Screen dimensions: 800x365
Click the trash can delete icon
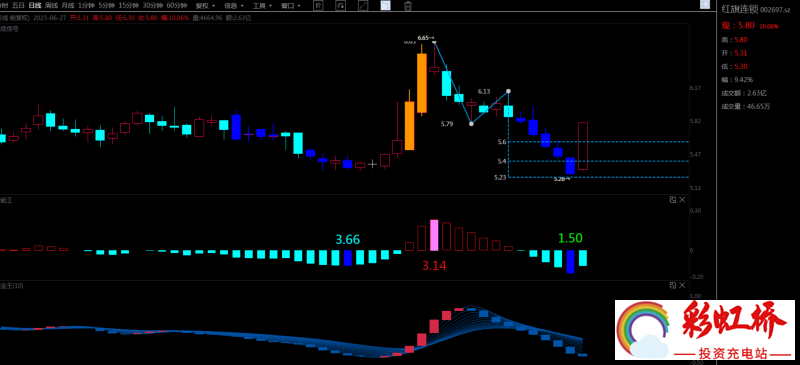[408, 6]
